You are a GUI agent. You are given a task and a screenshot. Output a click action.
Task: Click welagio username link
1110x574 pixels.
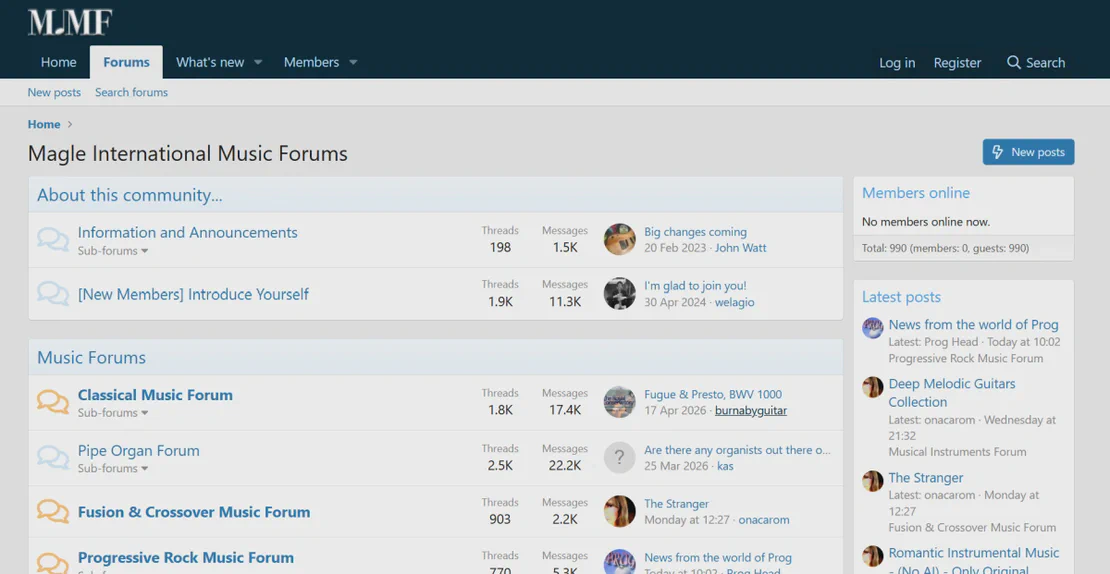pyautogui.click(x=734, y=302)
